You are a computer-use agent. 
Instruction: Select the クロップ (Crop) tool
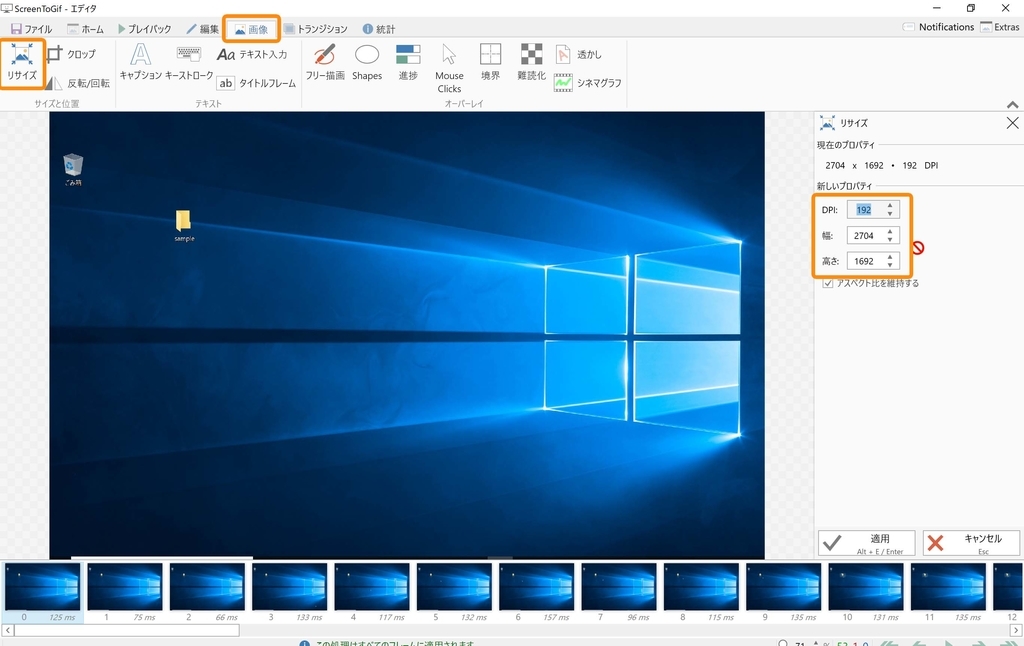tap(72, 54)
